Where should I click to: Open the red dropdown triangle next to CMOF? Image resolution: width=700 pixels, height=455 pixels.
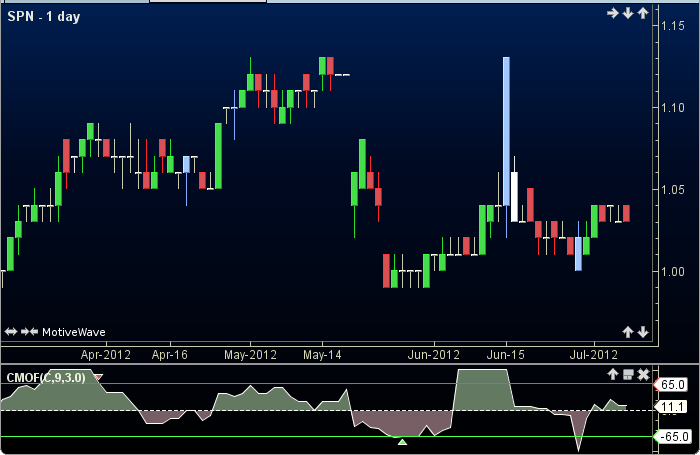pyautogui.click(x=98, y=377)
